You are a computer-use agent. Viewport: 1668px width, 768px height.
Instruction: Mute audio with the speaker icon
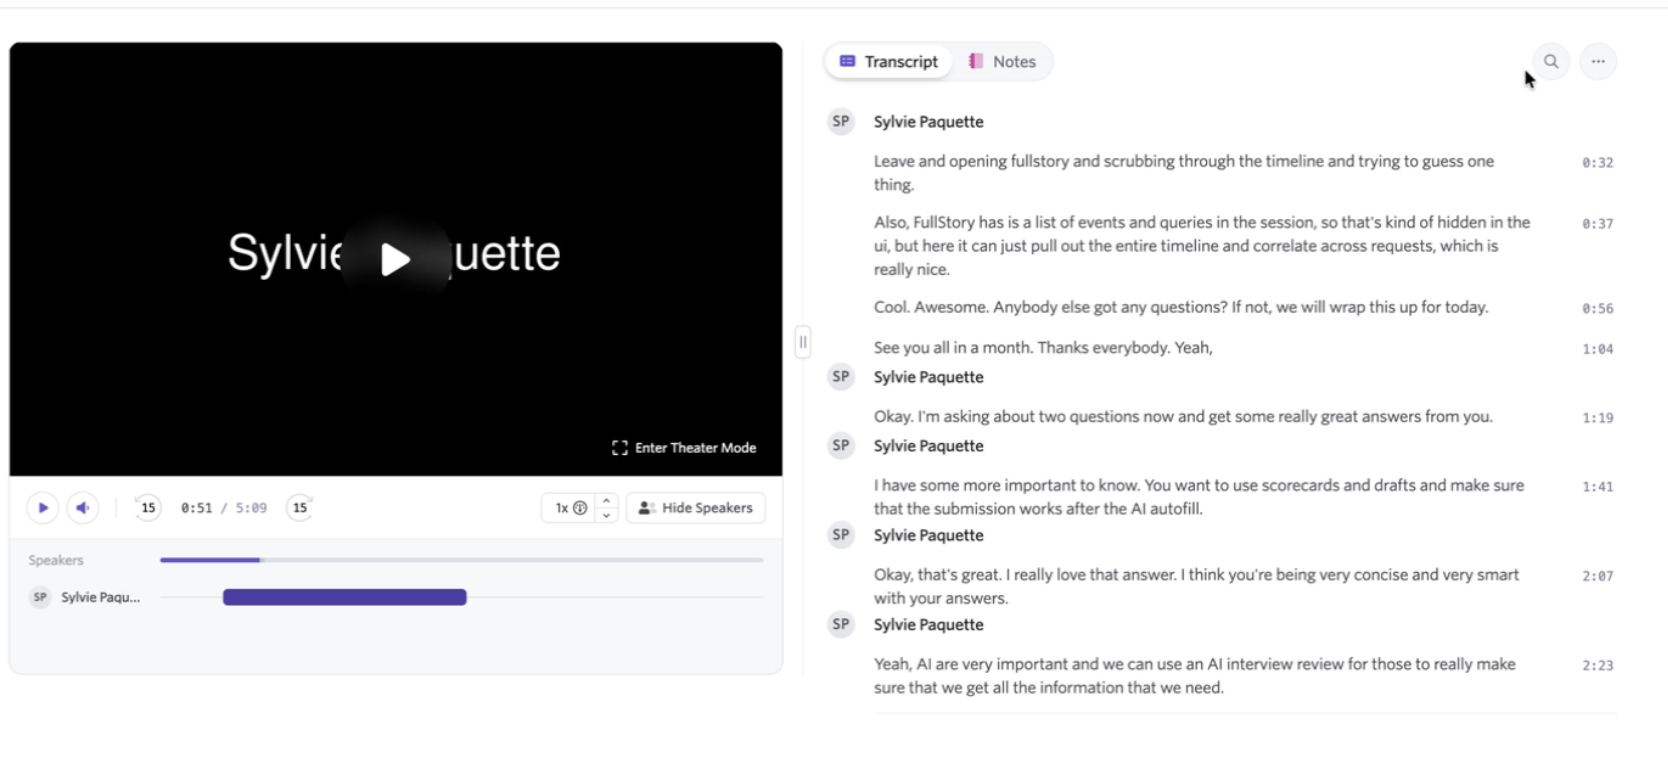83,508
